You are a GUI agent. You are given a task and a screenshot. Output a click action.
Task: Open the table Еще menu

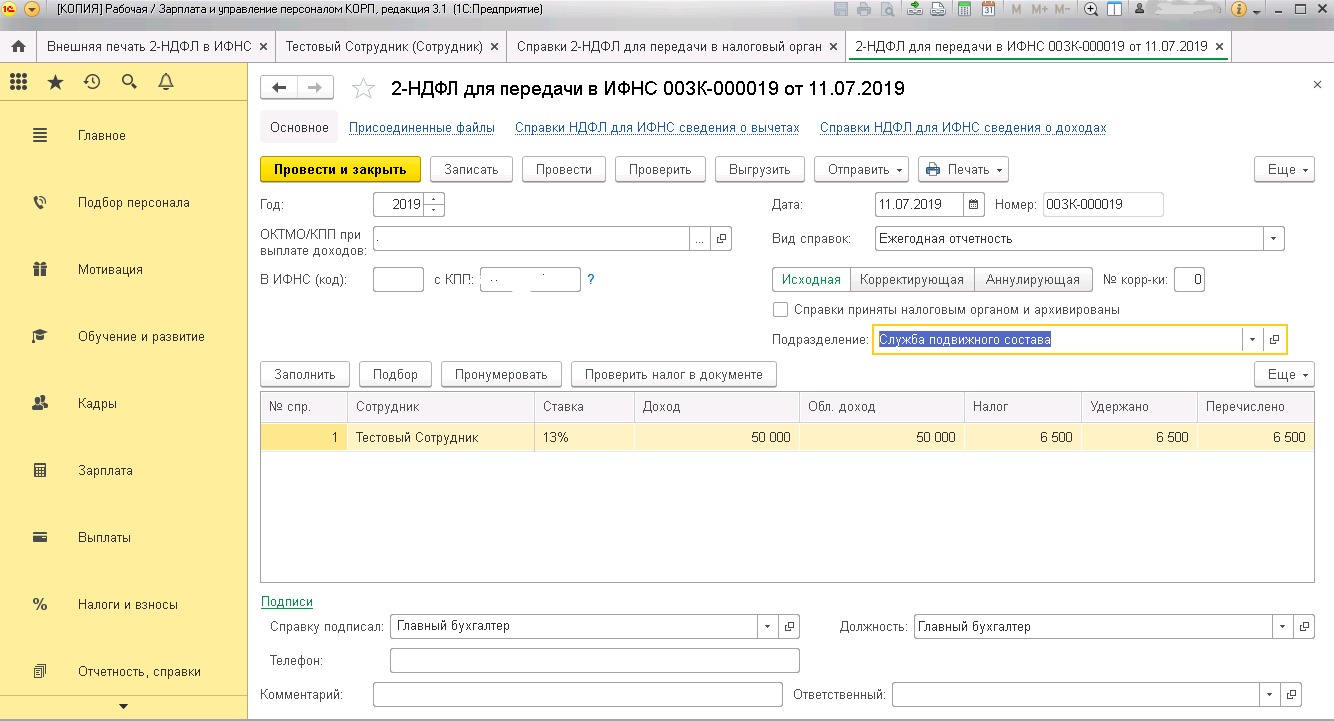1285,375
